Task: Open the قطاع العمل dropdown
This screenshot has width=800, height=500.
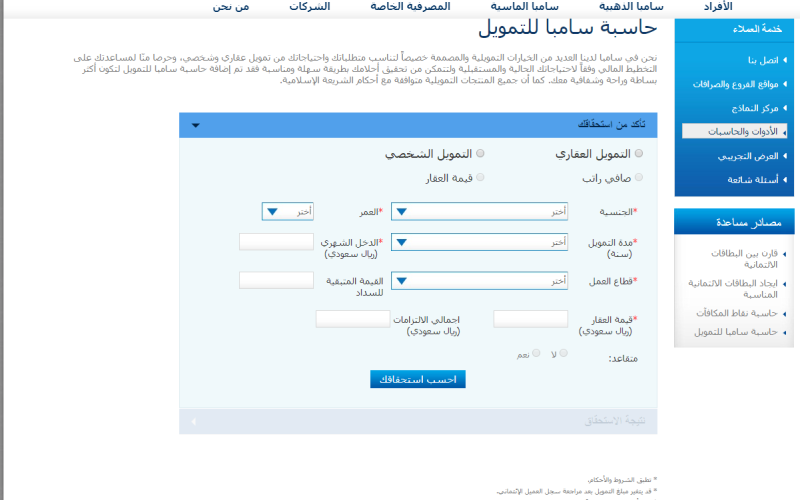Action: pos(480,281)
